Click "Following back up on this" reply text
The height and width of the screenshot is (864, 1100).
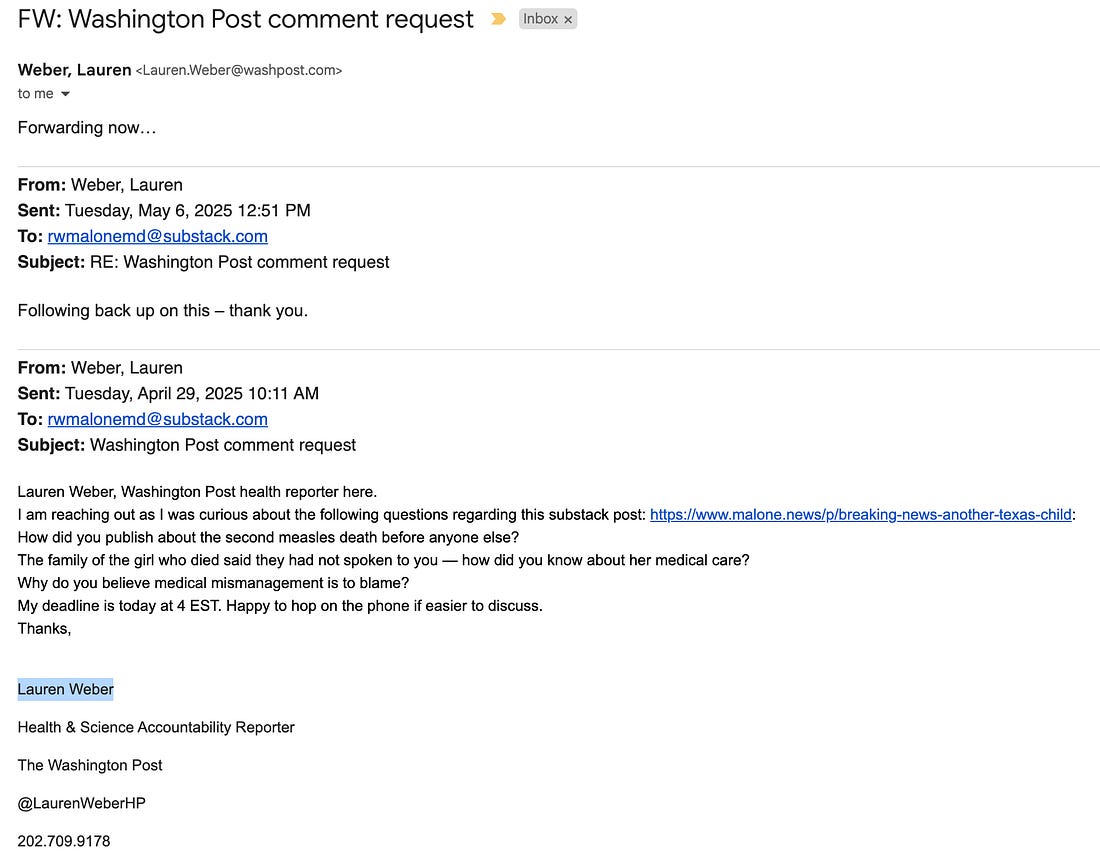point(163,310)
